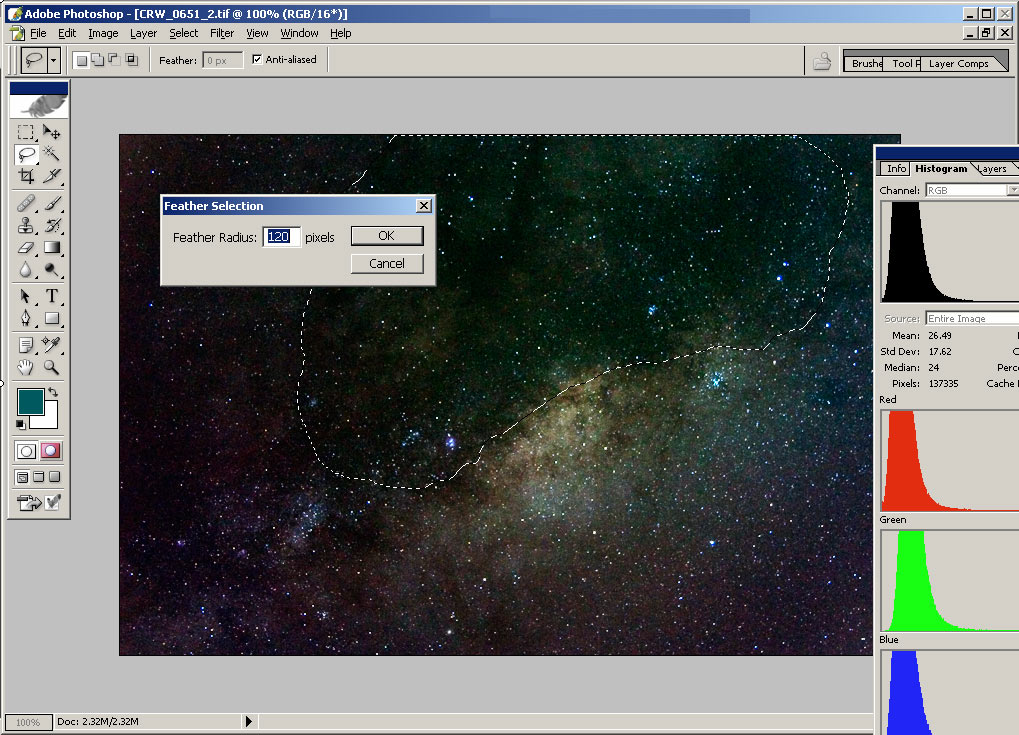The width and height of the screenshot is (1019, 735).
Task: Switch to Quick Mask mode
Action: [51, 451]
